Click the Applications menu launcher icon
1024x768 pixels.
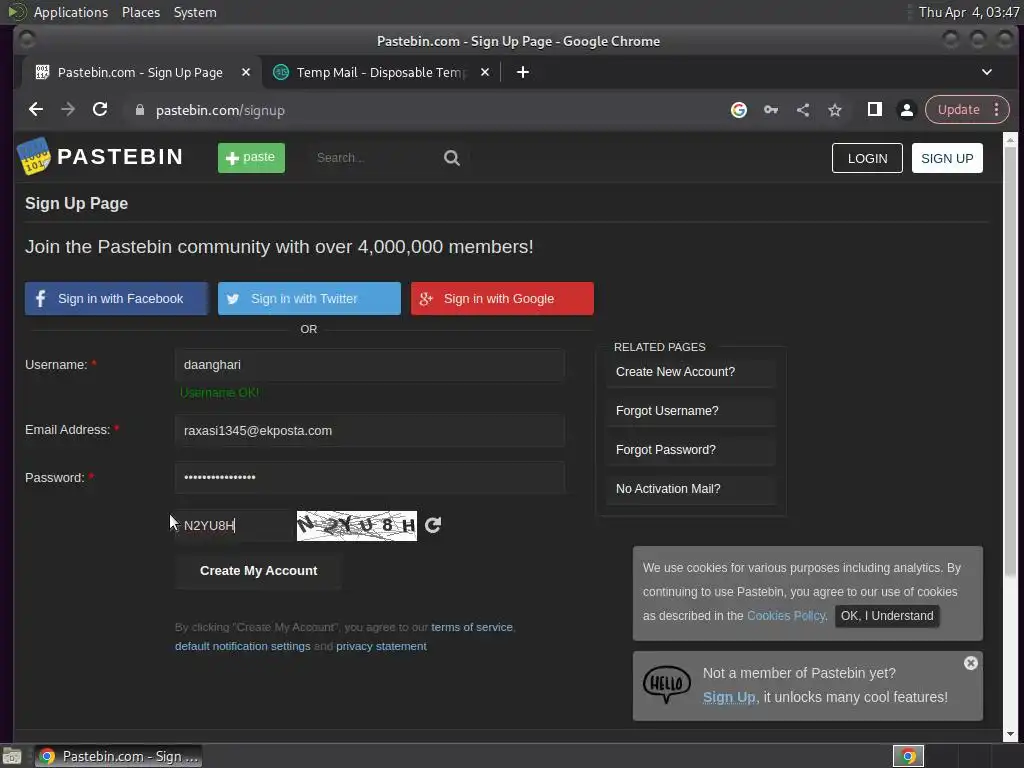pos(17,12)
